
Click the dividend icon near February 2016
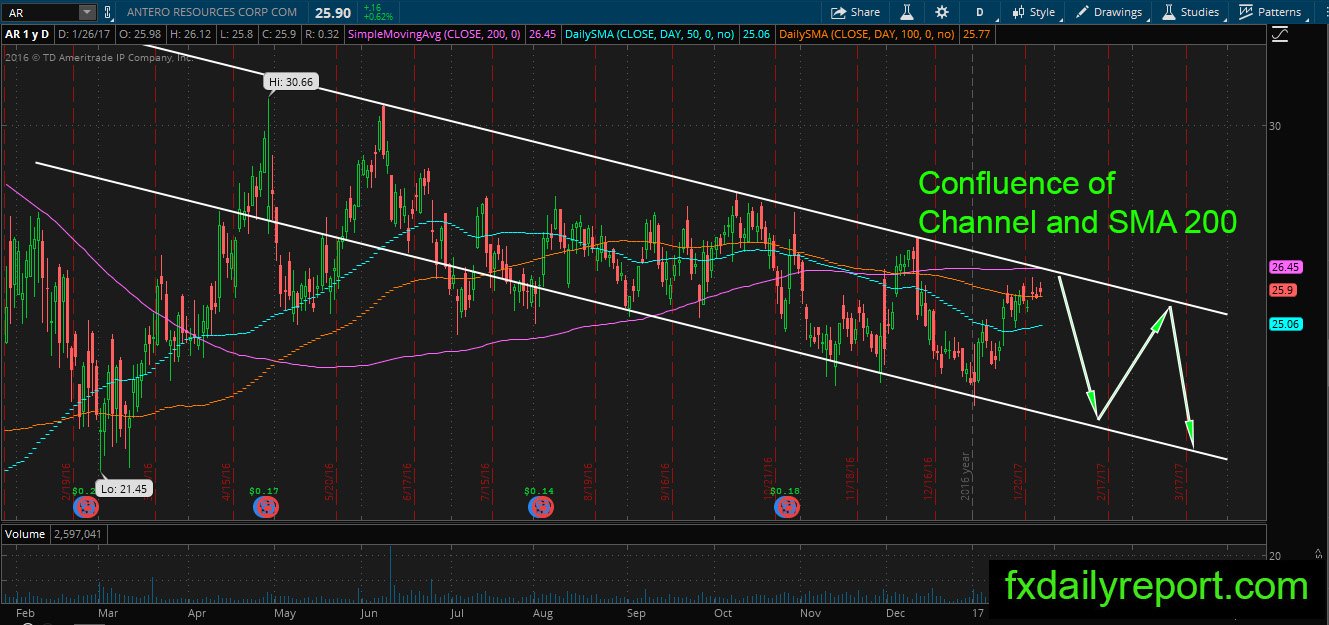point(87,506)
